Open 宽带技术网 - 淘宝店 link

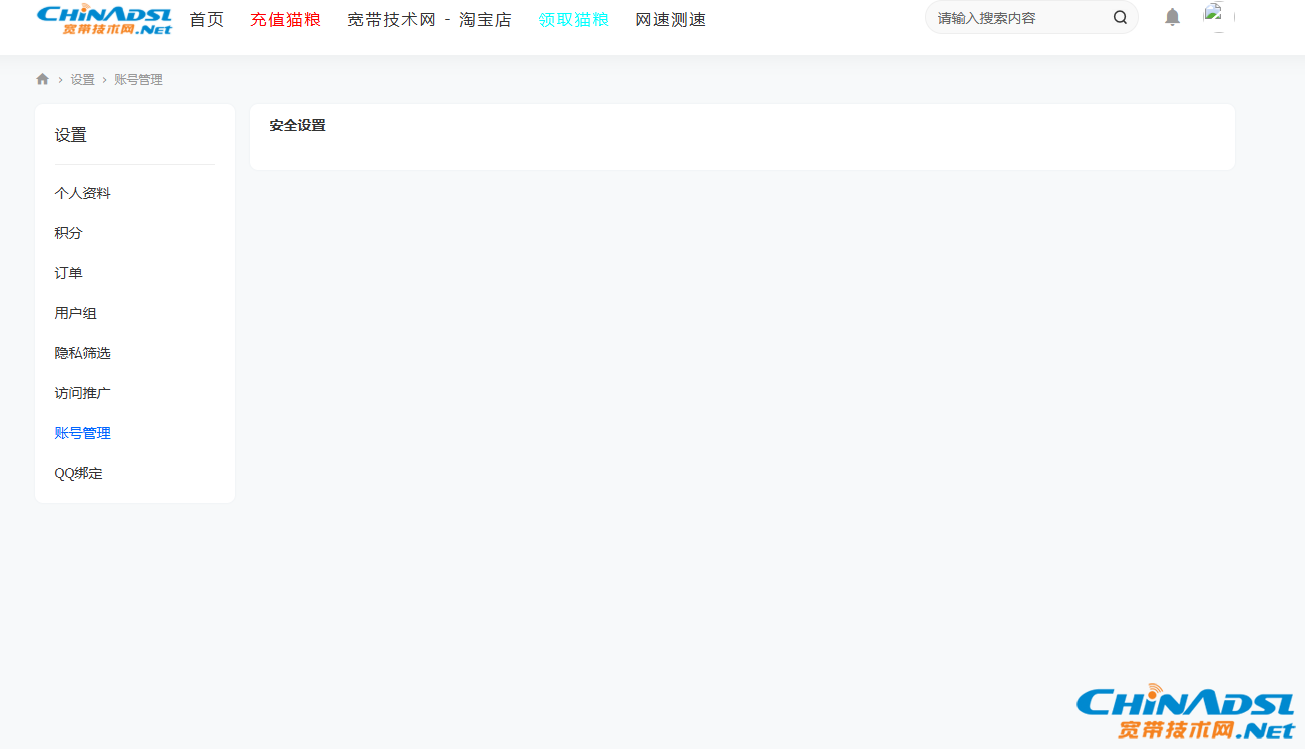[x=429, y=20]
